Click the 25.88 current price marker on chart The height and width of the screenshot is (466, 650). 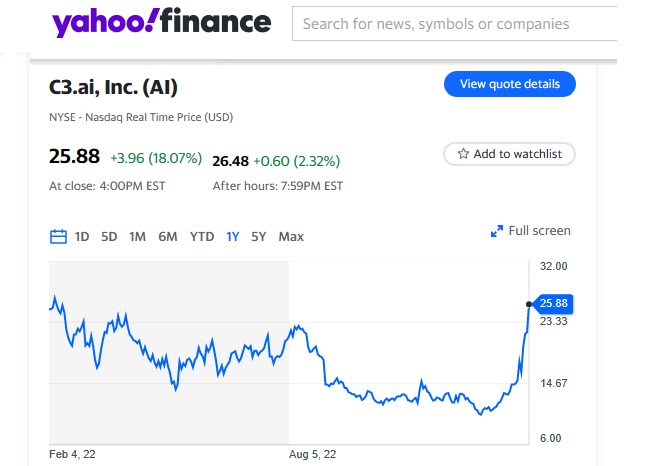[x=552, y=303]
